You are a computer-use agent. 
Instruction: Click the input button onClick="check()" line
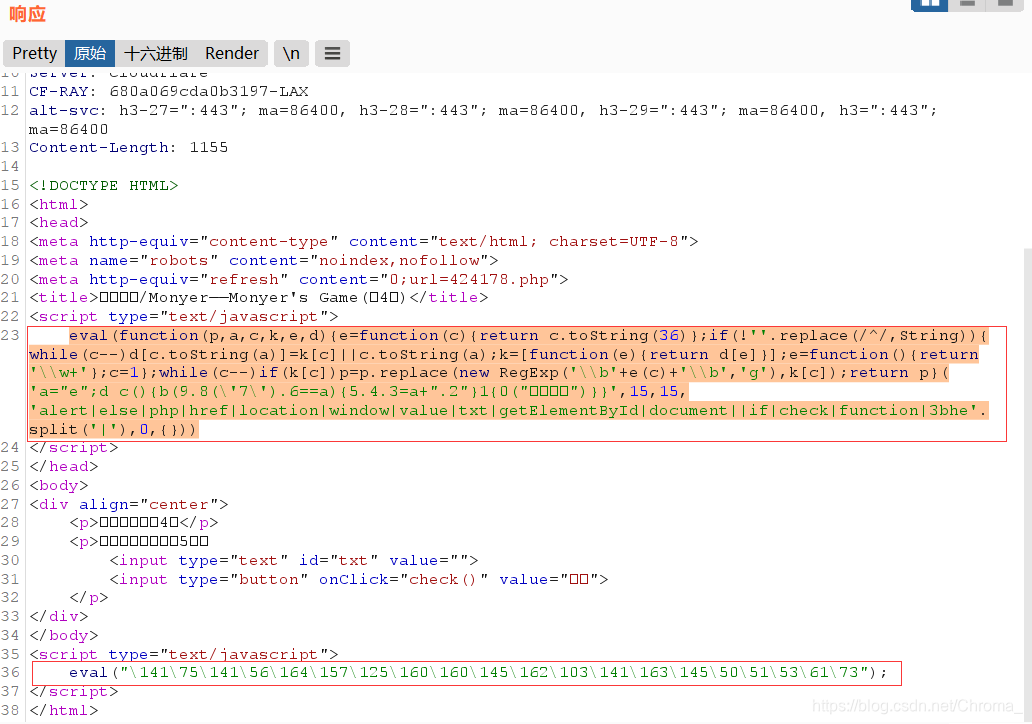click(358, 580)
